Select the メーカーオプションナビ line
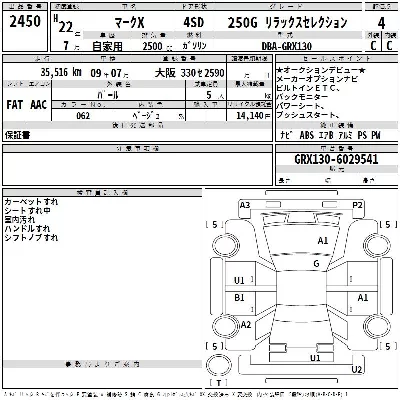 pos(317,79)
